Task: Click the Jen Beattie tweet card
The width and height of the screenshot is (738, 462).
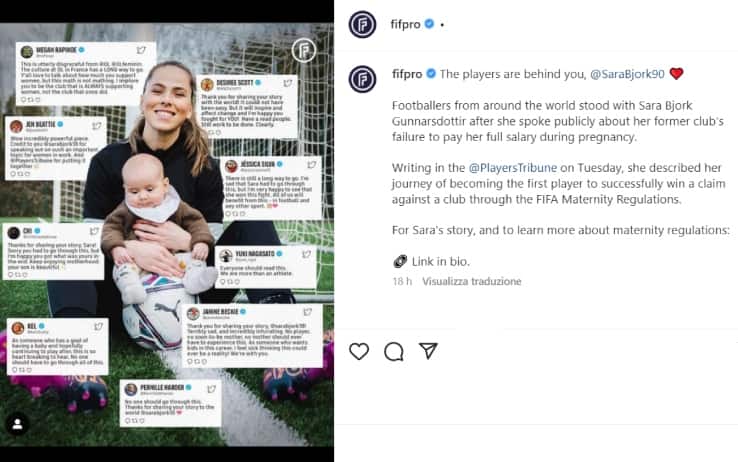Action: click(56, 149)
